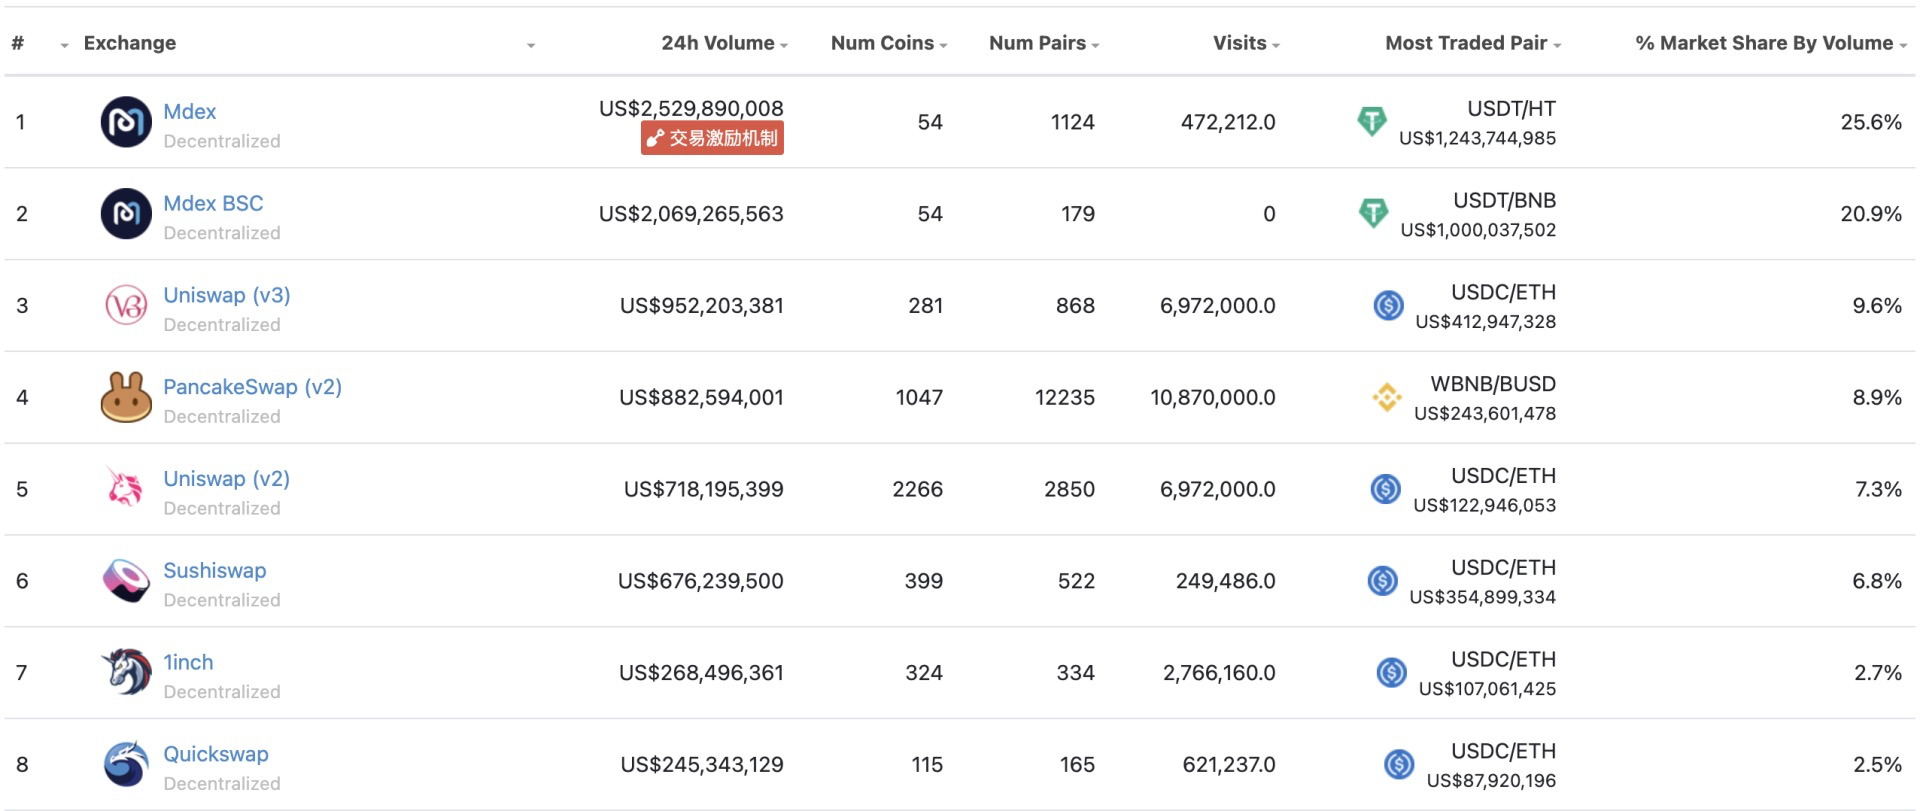Click pair volume US$87,920,196
Screen dimensions: 1920x811
tap(1492, 781)
